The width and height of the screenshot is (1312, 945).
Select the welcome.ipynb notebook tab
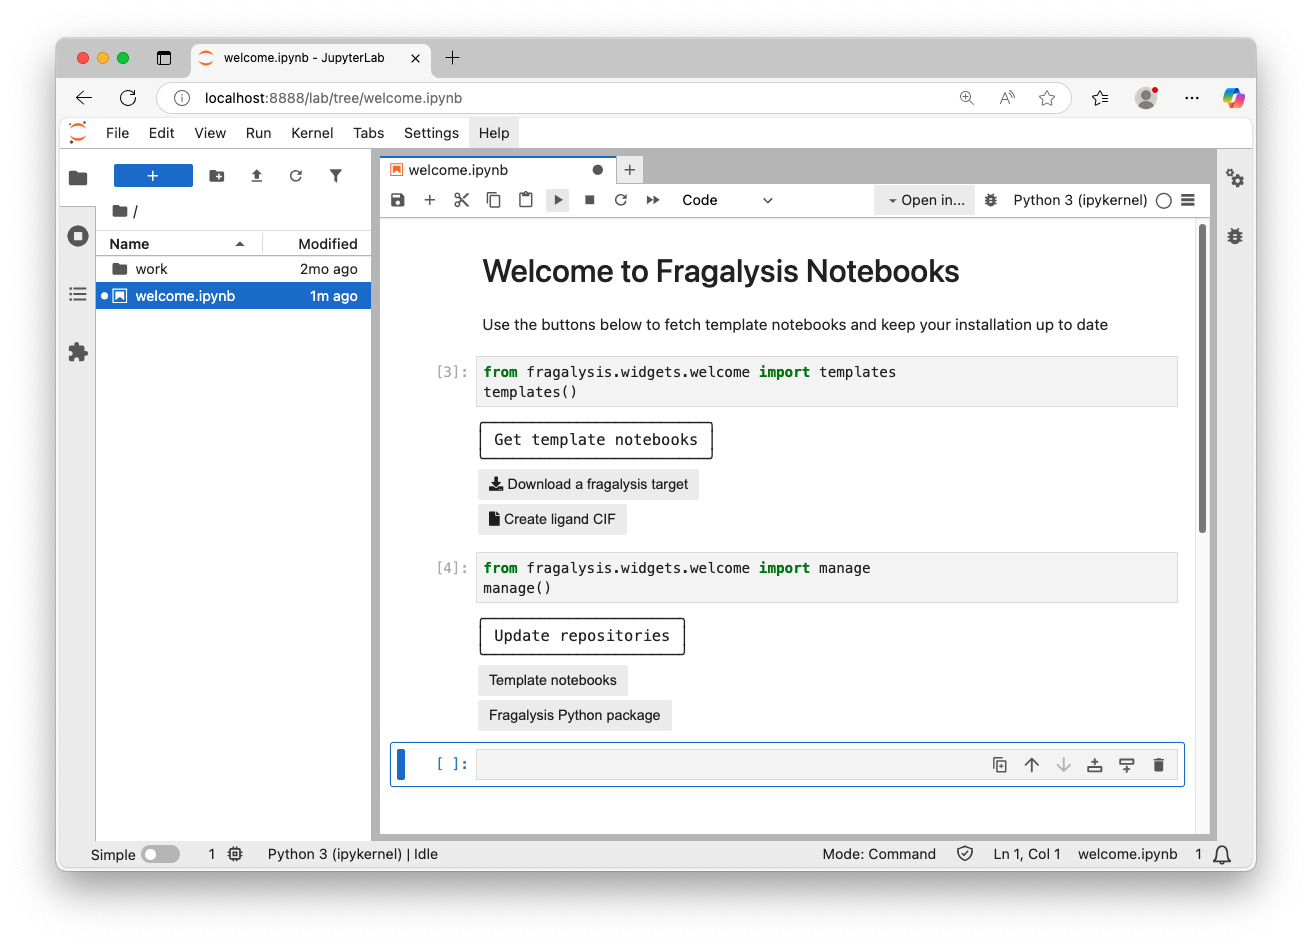497,170
